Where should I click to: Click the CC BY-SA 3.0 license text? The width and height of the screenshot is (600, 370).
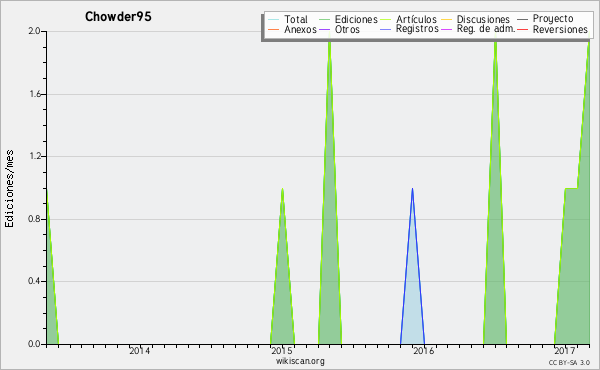pos(569,363)
